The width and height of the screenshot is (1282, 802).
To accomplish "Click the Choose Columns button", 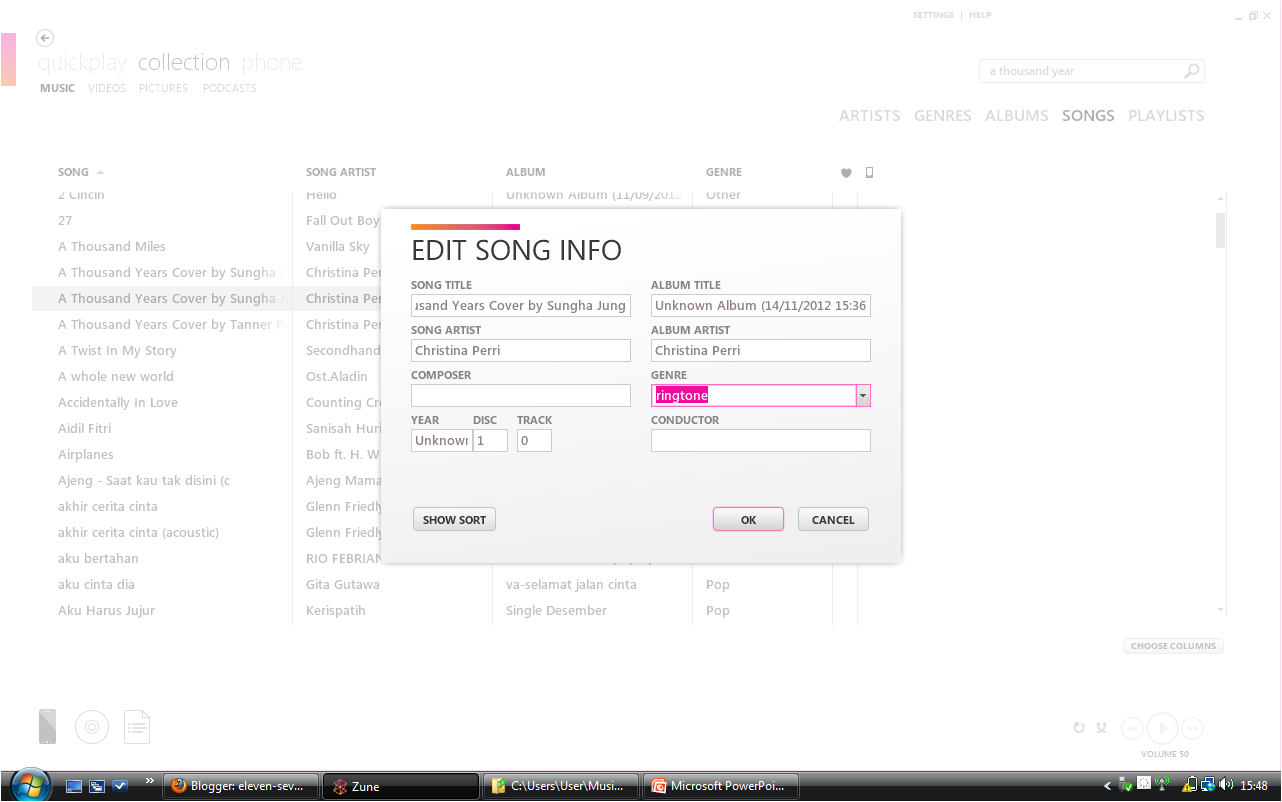I will [1173, 646].
